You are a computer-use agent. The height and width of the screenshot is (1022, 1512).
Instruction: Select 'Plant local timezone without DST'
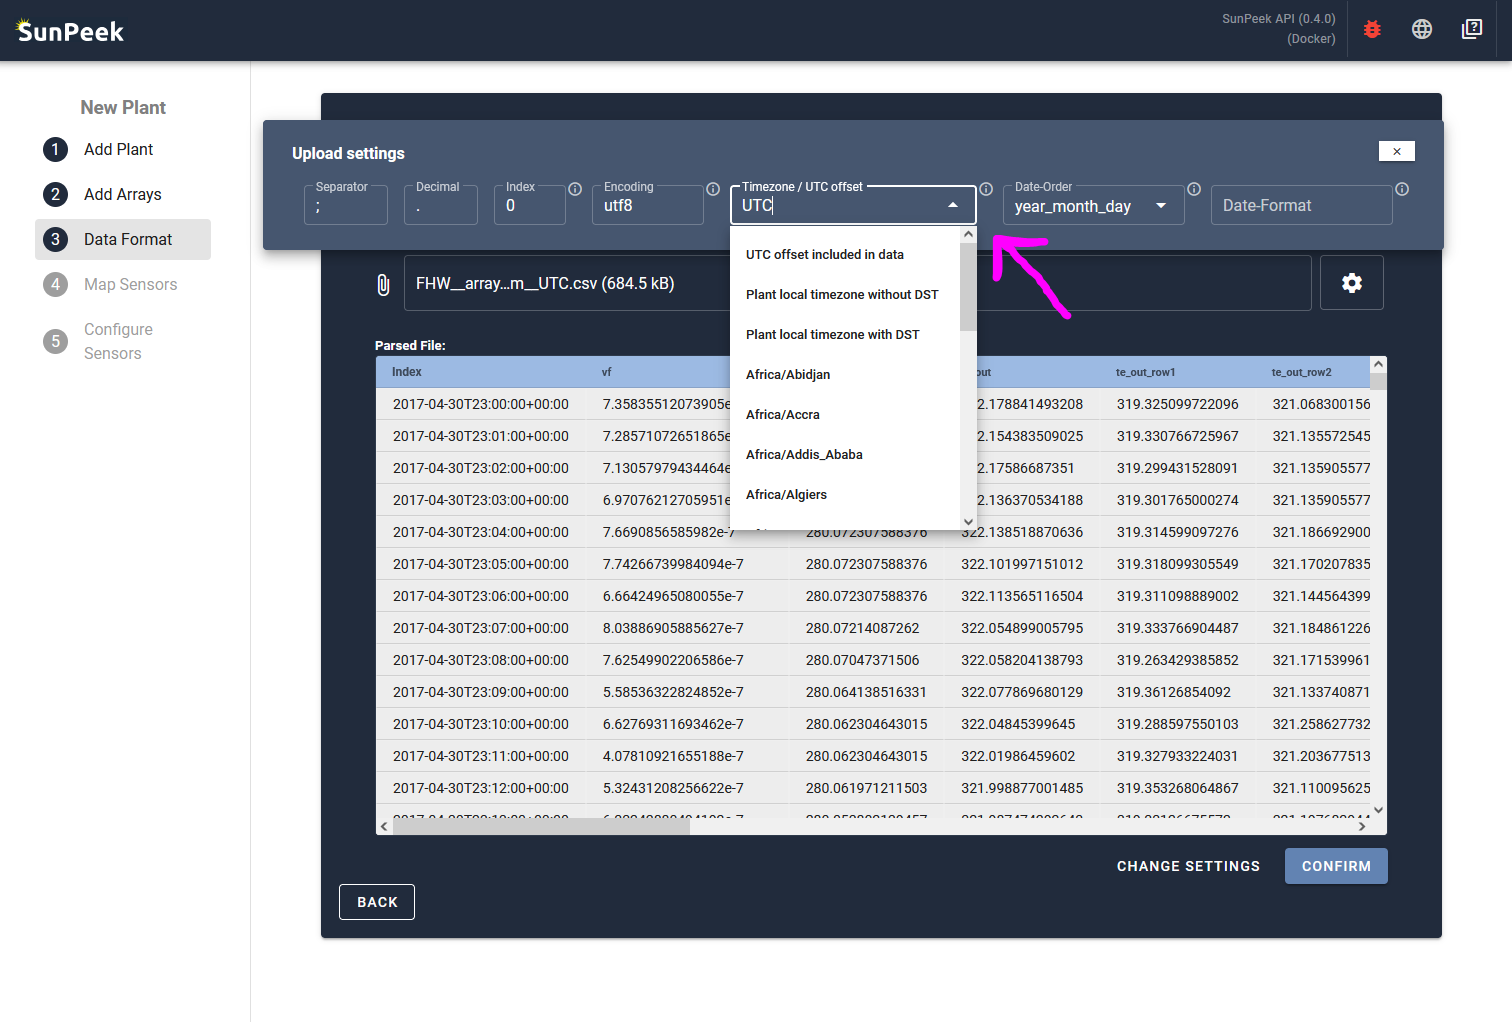[x=846, y=294]
